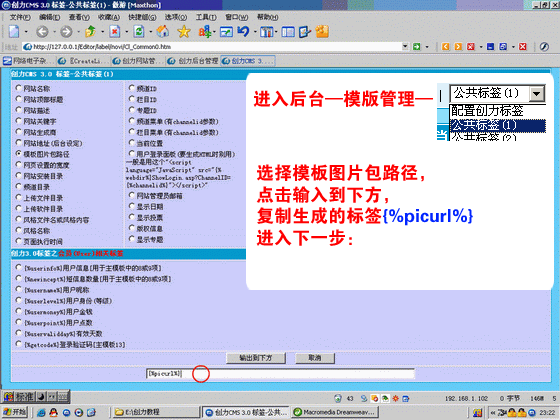This screenshot has width=560, height=420.
Task: Select the 当前位置 radio button
Action: click(x=132, y=142)
